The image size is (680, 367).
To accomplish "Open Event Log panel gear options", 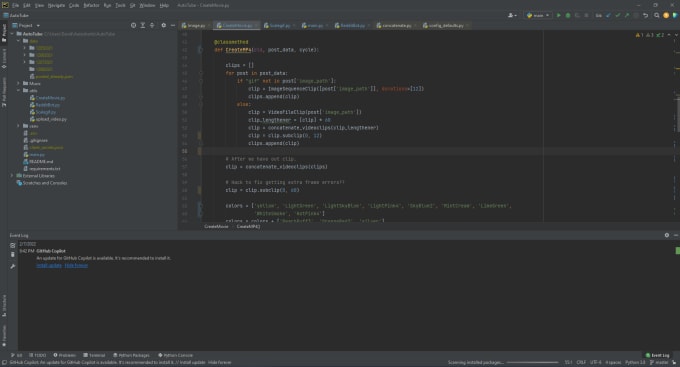I will (667, 235).
